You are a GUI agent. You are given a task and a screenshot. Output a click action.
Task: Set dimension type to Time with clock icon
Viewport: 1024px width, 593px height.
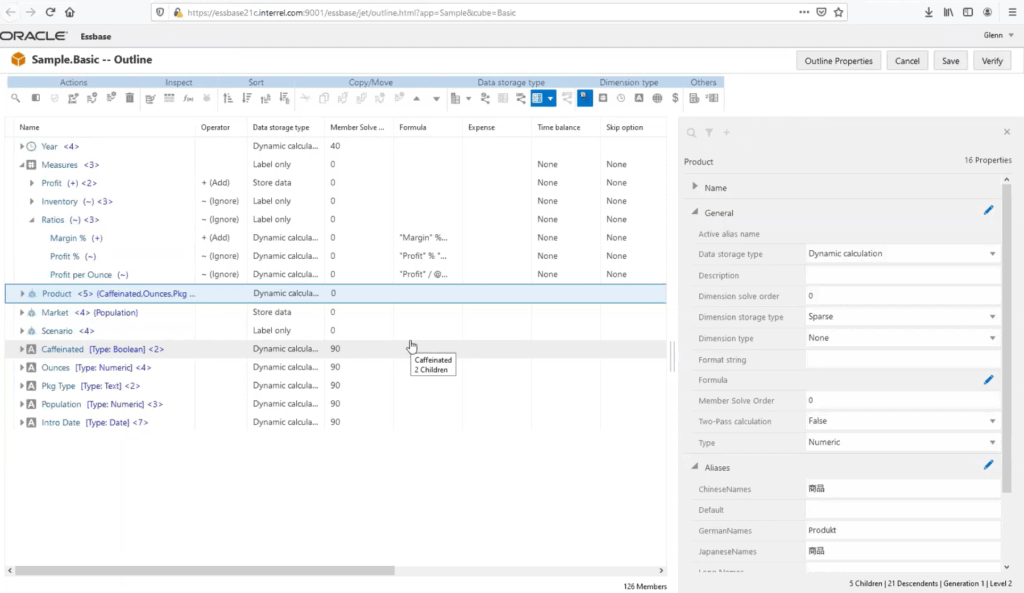[x=621, y=98]
